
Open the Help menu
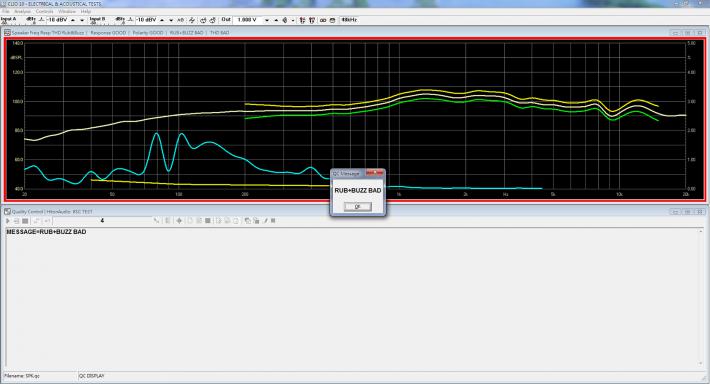click(x=86, y=11)
